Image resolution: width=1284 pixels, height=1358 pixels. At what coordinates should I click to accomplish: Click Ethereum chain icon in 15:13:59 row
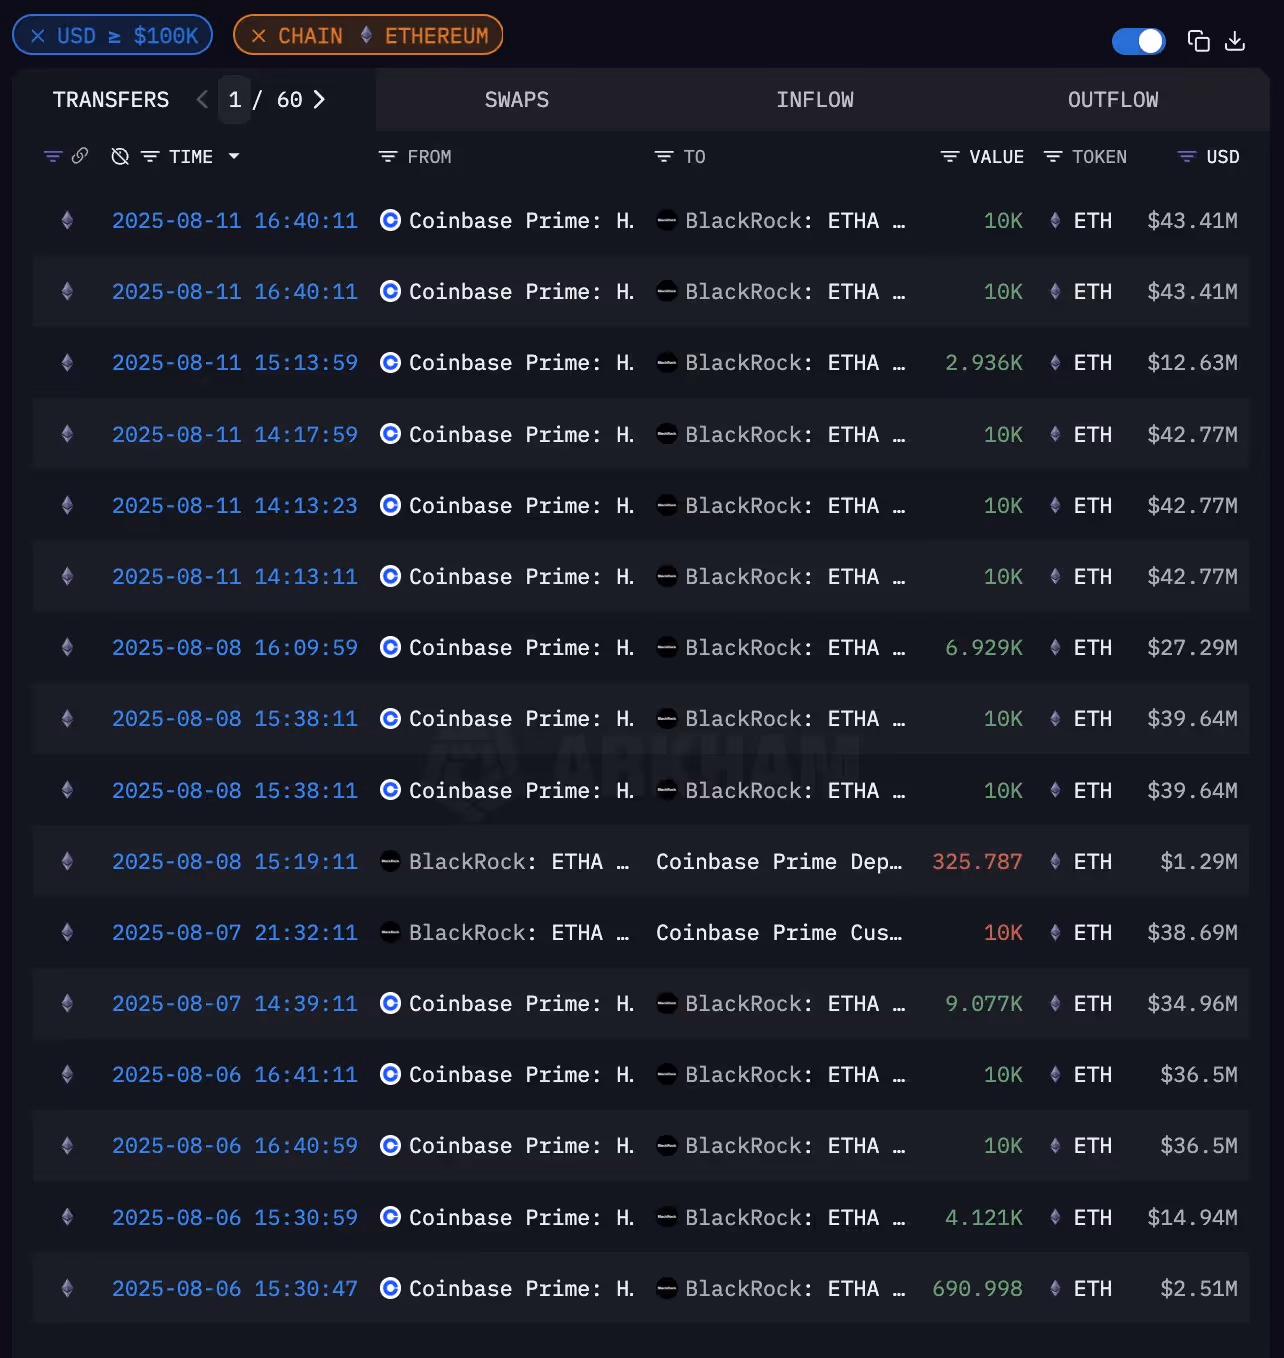[67, 363]
